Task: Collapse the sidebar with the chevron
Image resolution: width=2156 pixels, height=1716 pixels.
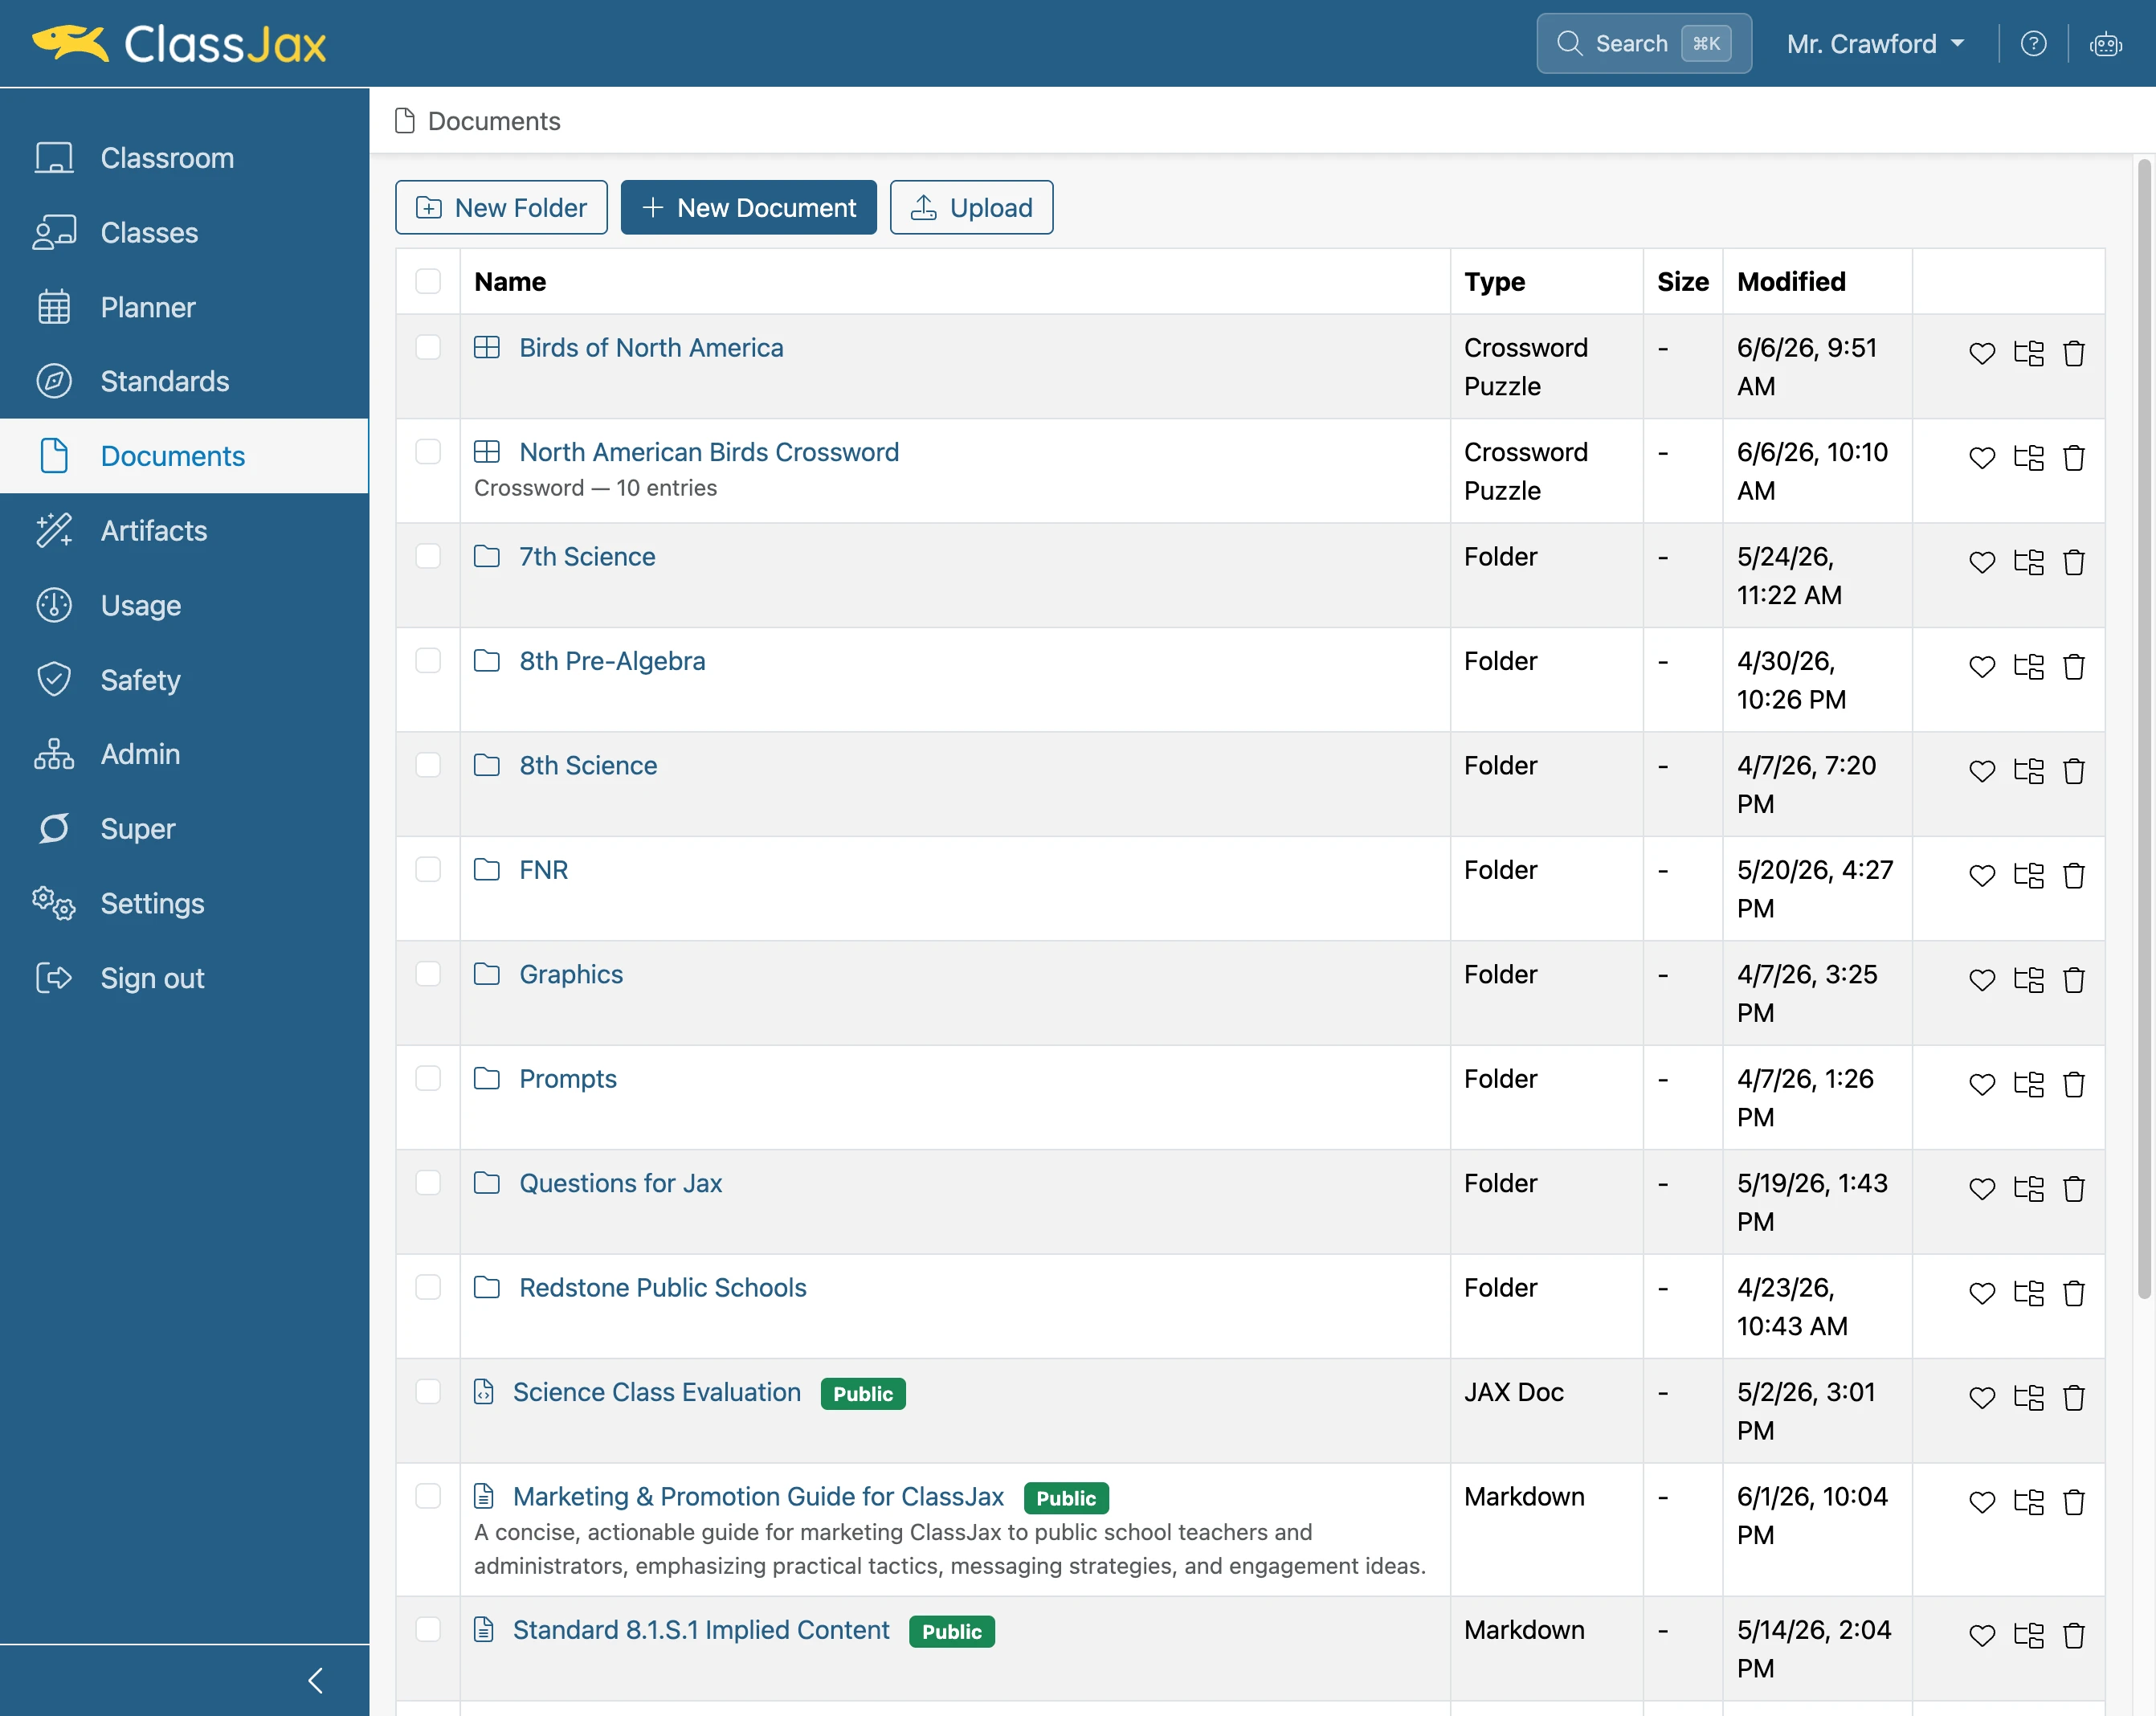Action: (x=315, y=1681)
